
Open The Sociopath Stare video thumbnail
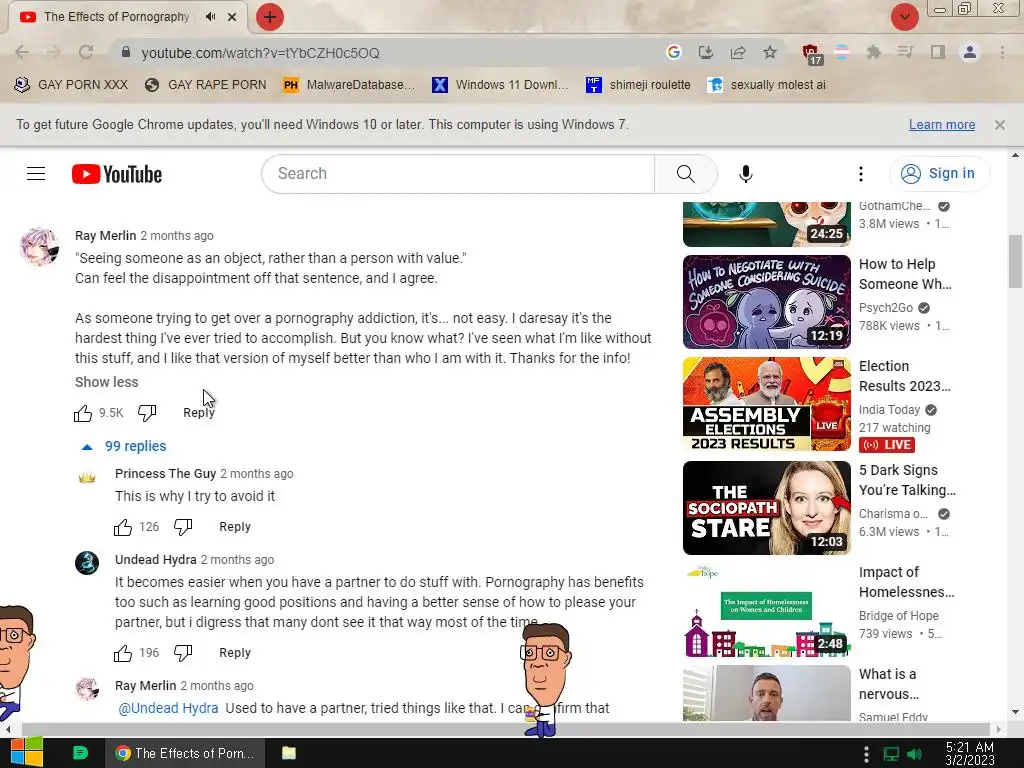[767, 507]
